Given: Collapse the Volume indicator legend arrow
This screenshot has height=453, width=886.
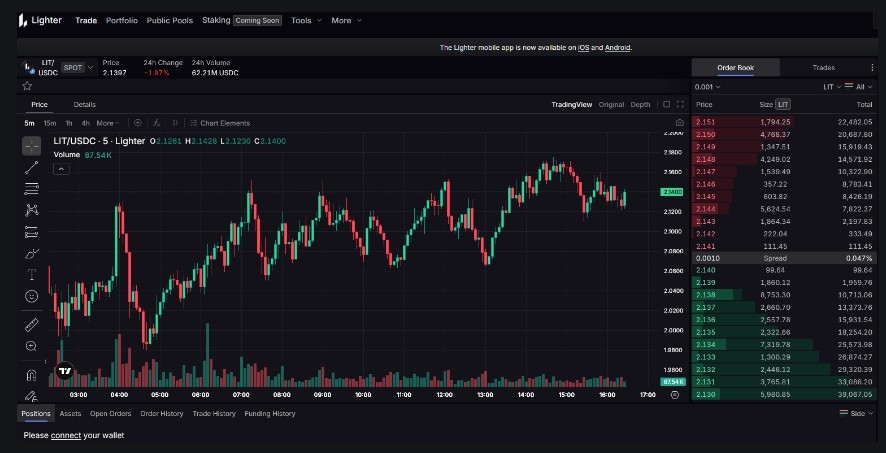Looking at the screenshot, I should 61,169.
